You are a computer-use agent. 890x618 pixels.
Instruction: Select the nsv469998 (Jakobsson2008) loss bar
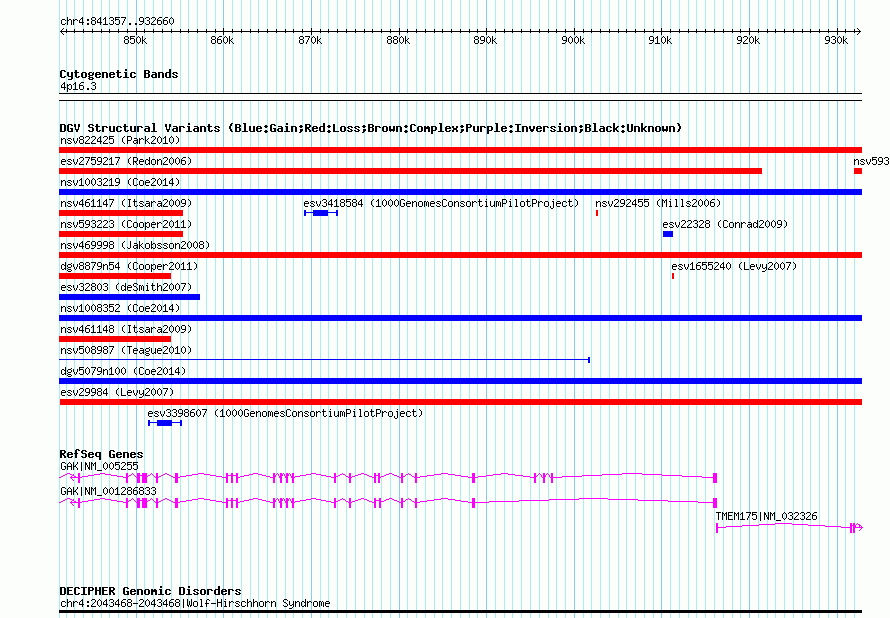tap(460, 255)
